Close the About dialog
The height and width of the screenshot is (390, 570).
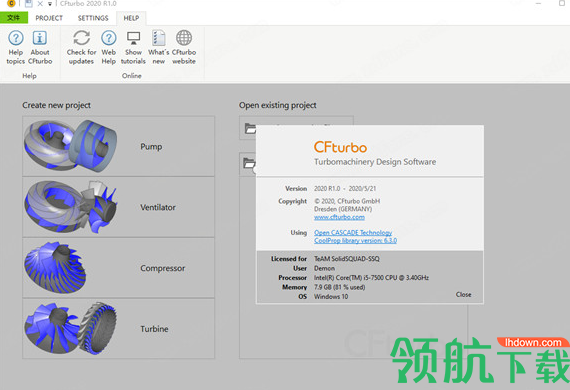(463, 294)
